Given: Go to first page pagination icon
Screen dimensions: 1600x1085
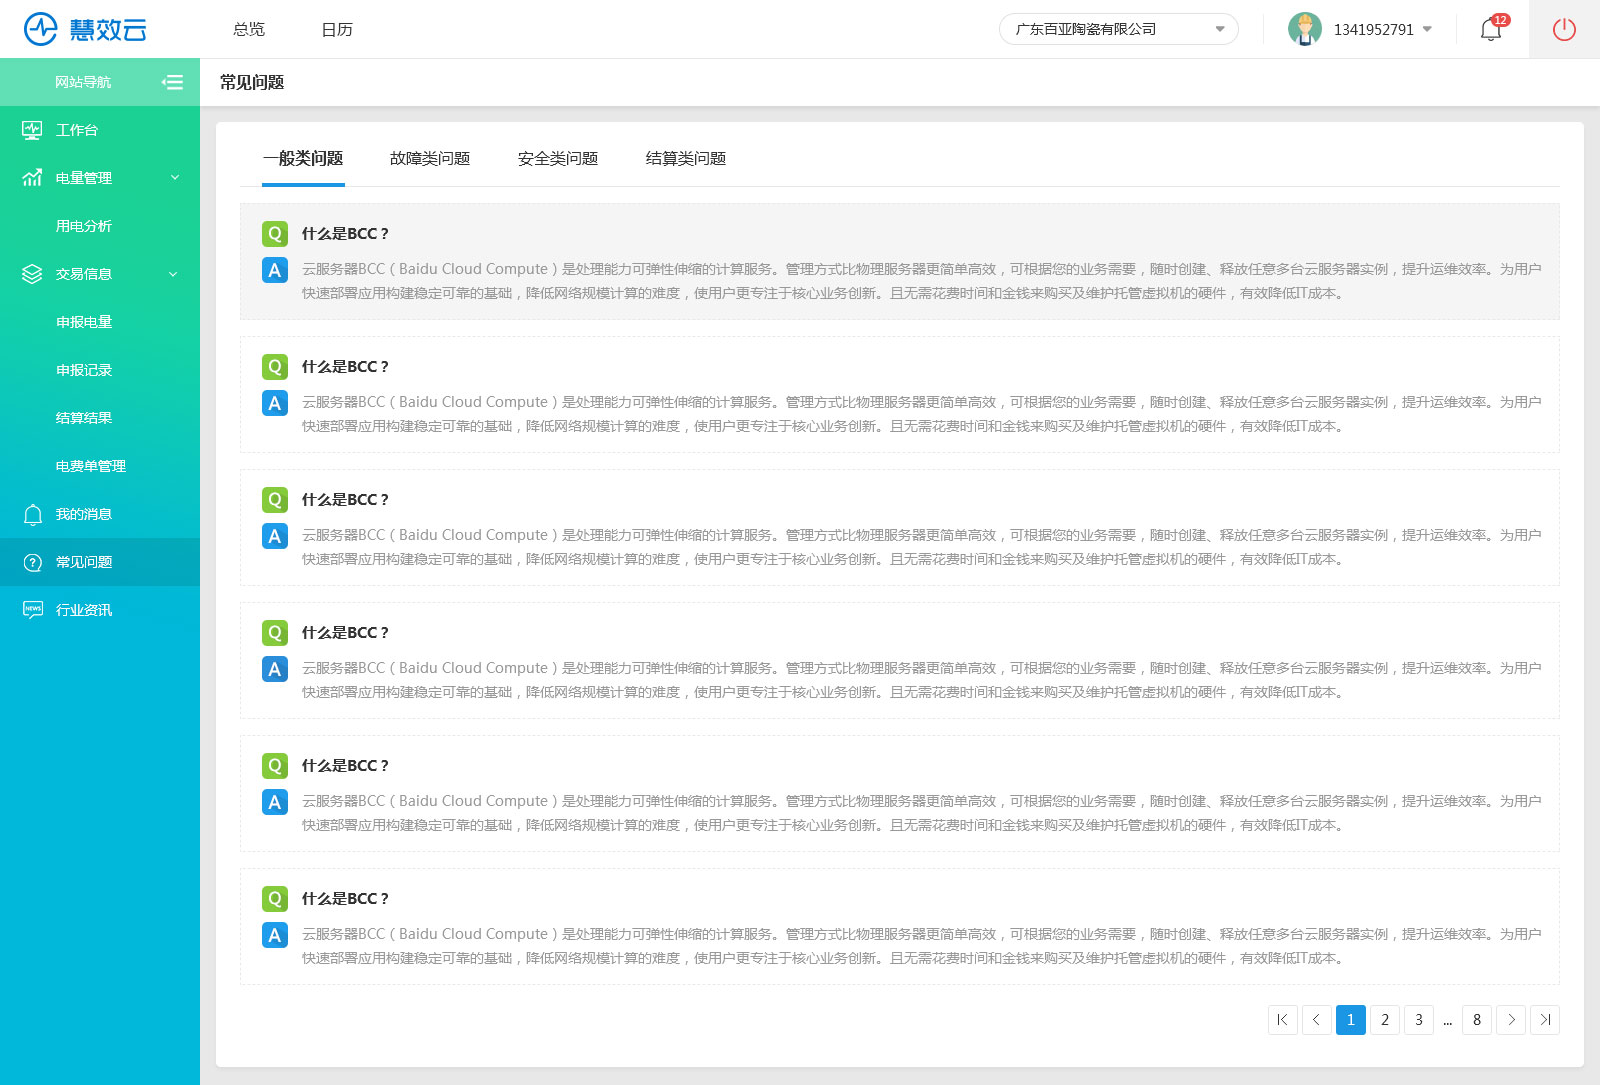Looking at the screenshot, I should (1283, 1020).
